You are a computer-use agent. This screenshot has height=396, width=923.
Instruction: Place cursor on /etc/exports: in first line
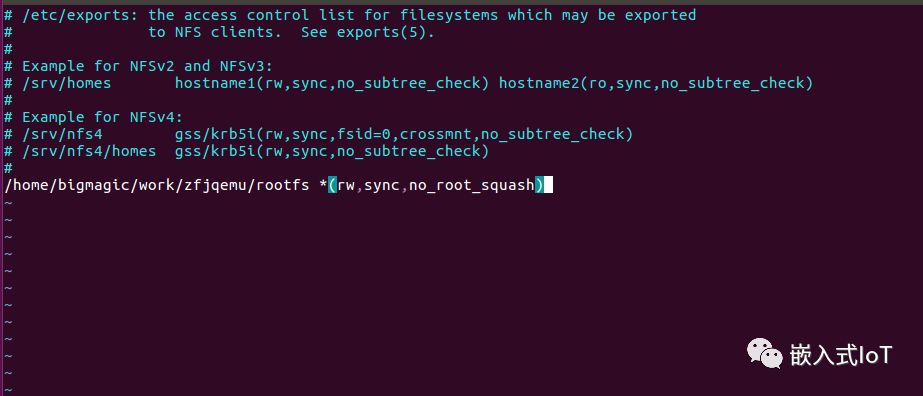81,15
